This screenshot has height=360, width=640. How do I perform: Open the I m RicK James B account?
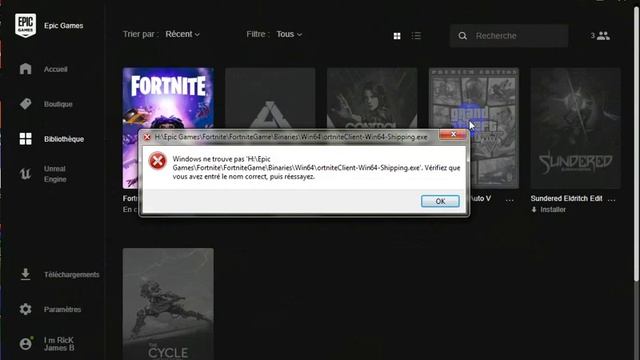(x=59, y=344)
